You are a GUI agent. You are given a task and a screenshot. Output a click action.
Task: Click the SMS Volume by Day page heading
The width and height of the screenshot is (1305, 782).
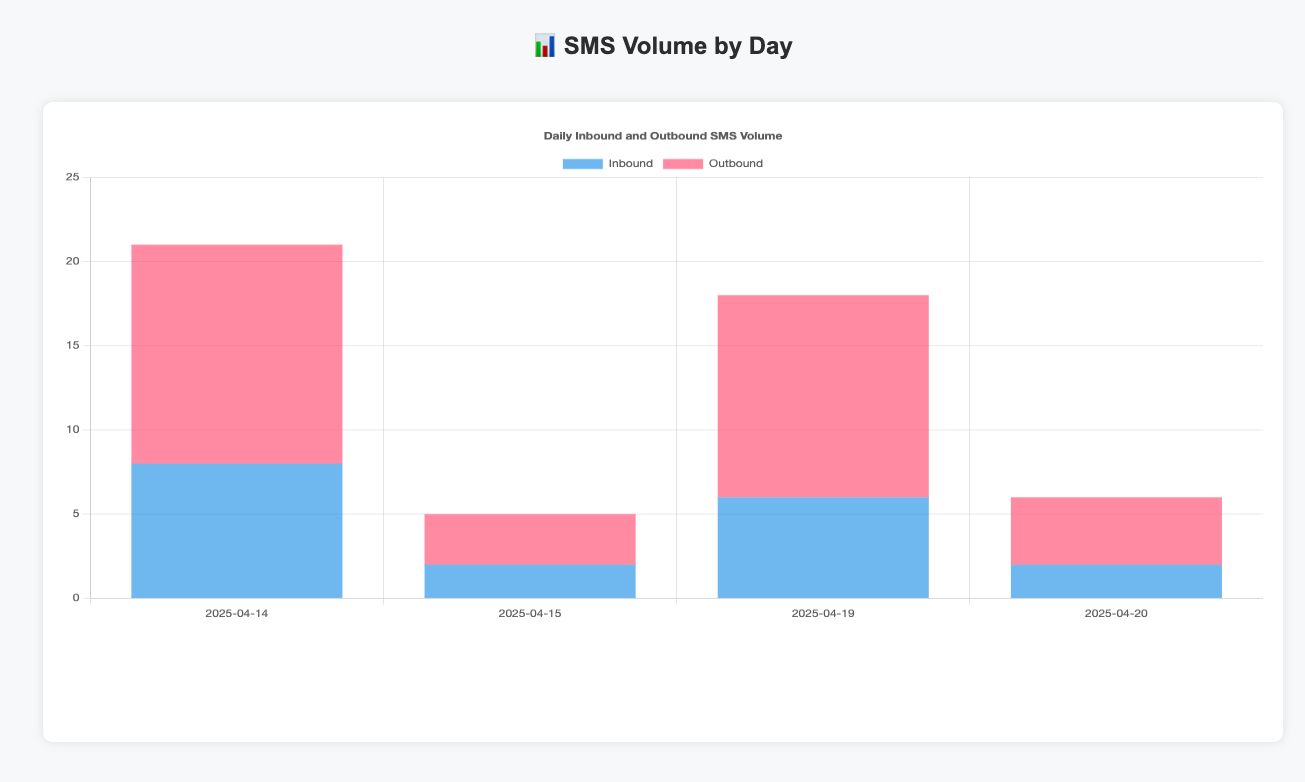(x=678, y=45)
